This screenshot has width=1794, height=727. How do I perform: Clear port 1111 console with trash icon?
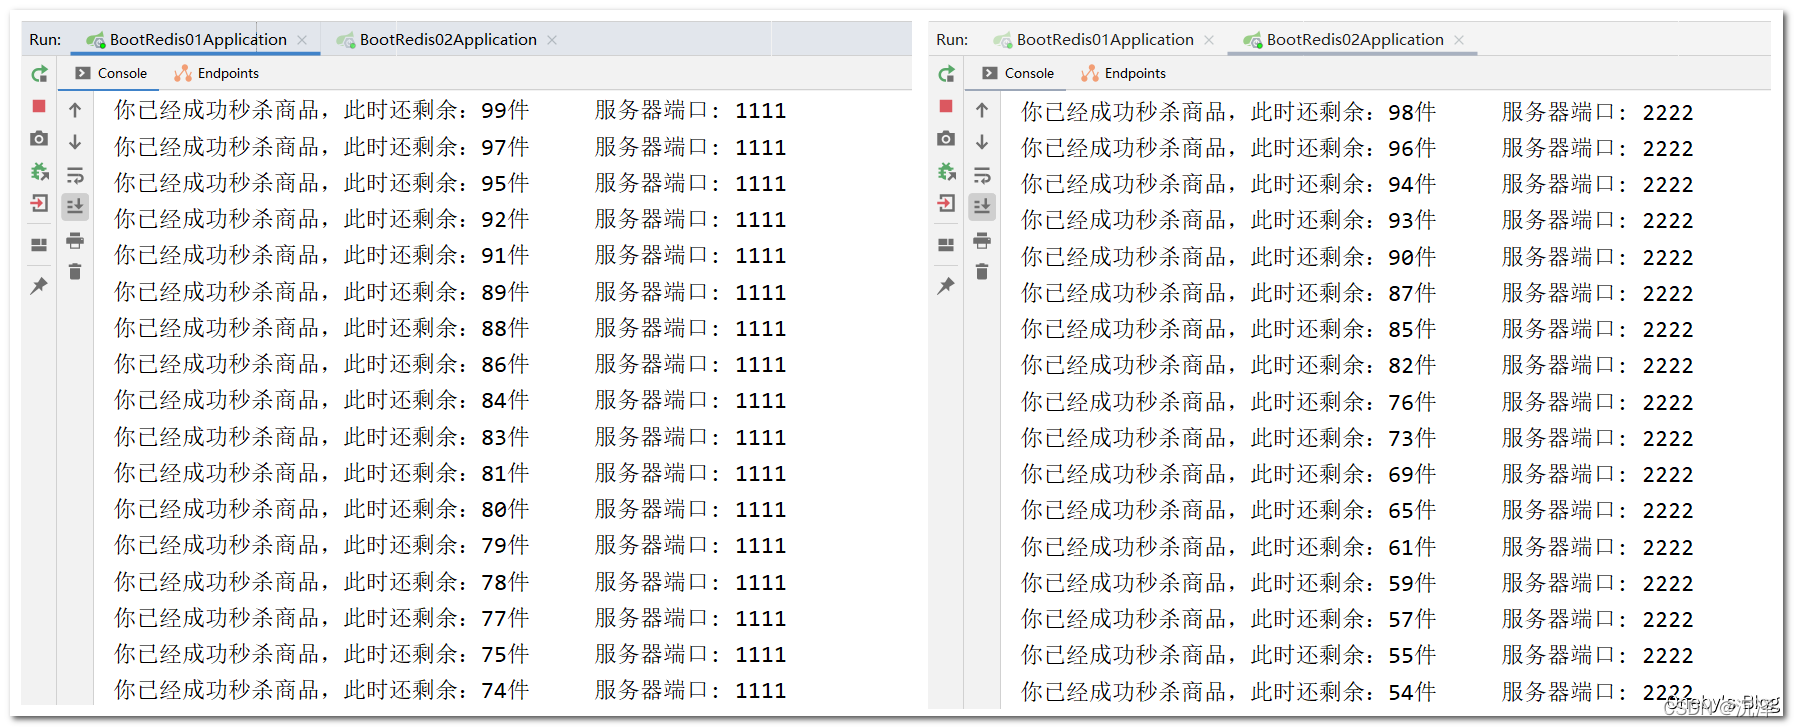click(75, 271)
